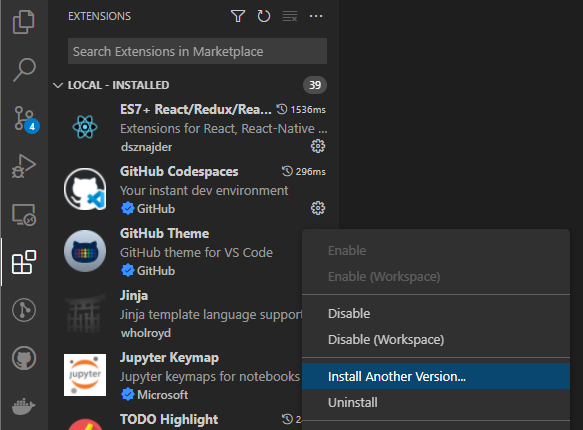Screen dimensions: 583x430
Task: Click publisher name wholroyd
Action: pos(145,333)
